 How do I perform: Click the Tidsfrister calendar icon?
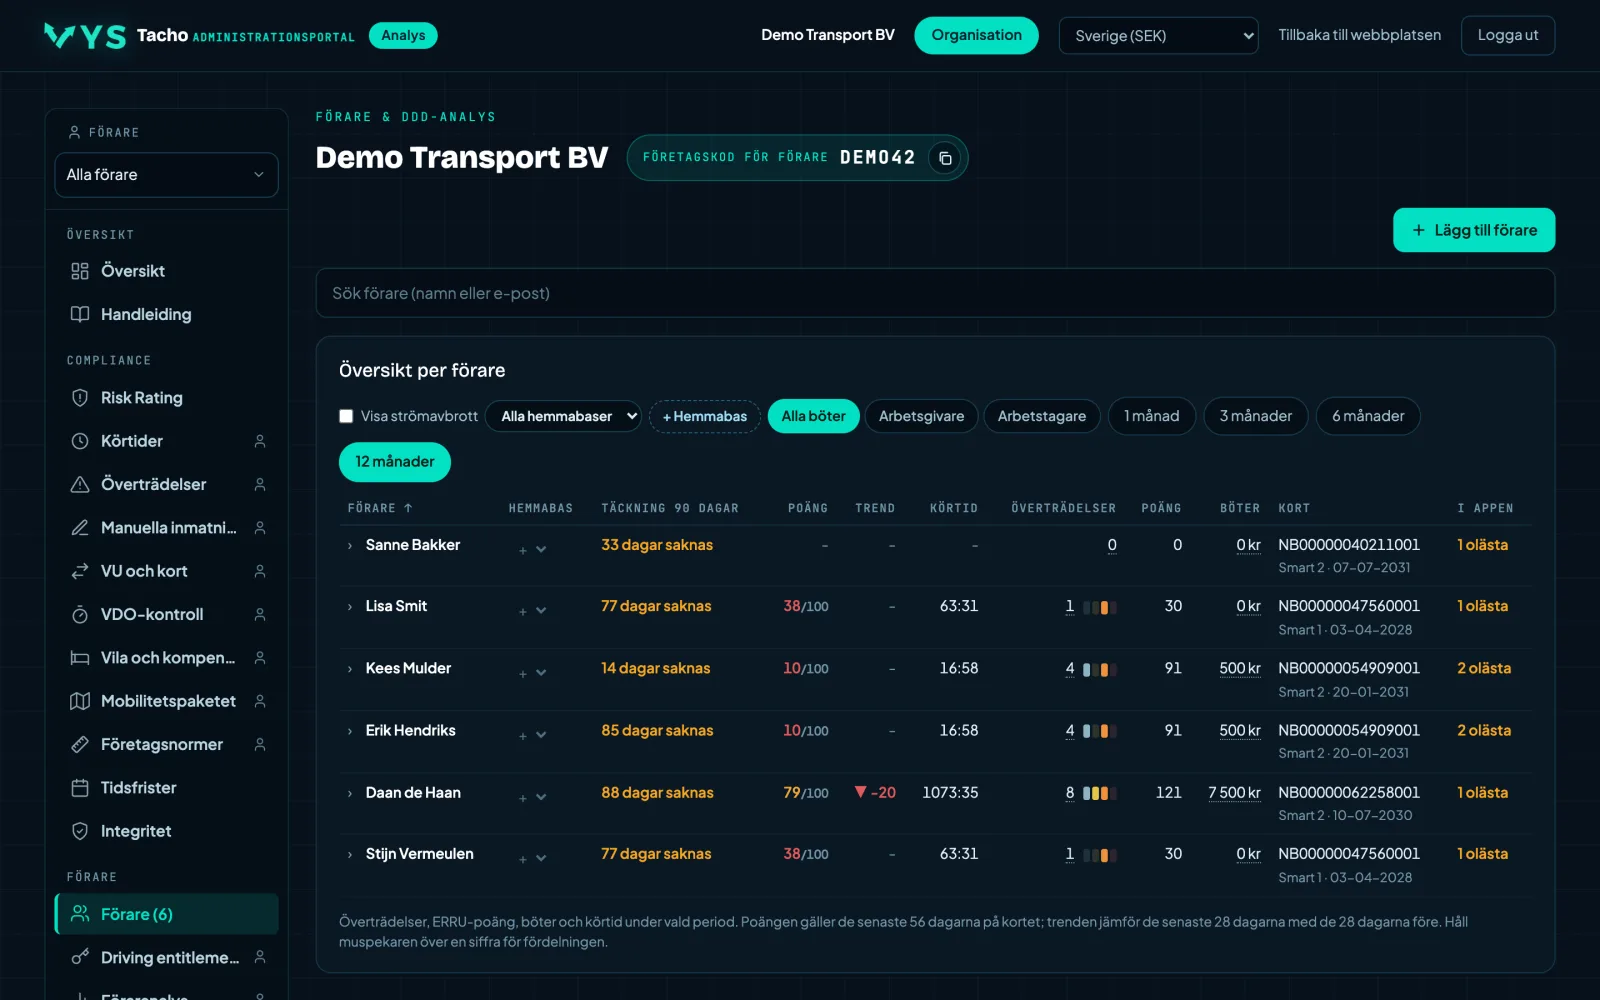click(x=80, y=788)
